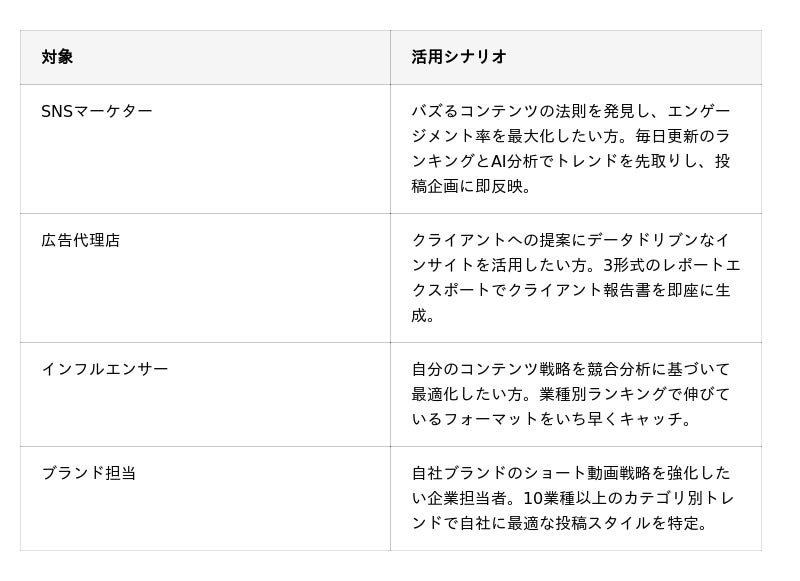
Task: Click the "対象" column header
Action: tap(57, 57)
